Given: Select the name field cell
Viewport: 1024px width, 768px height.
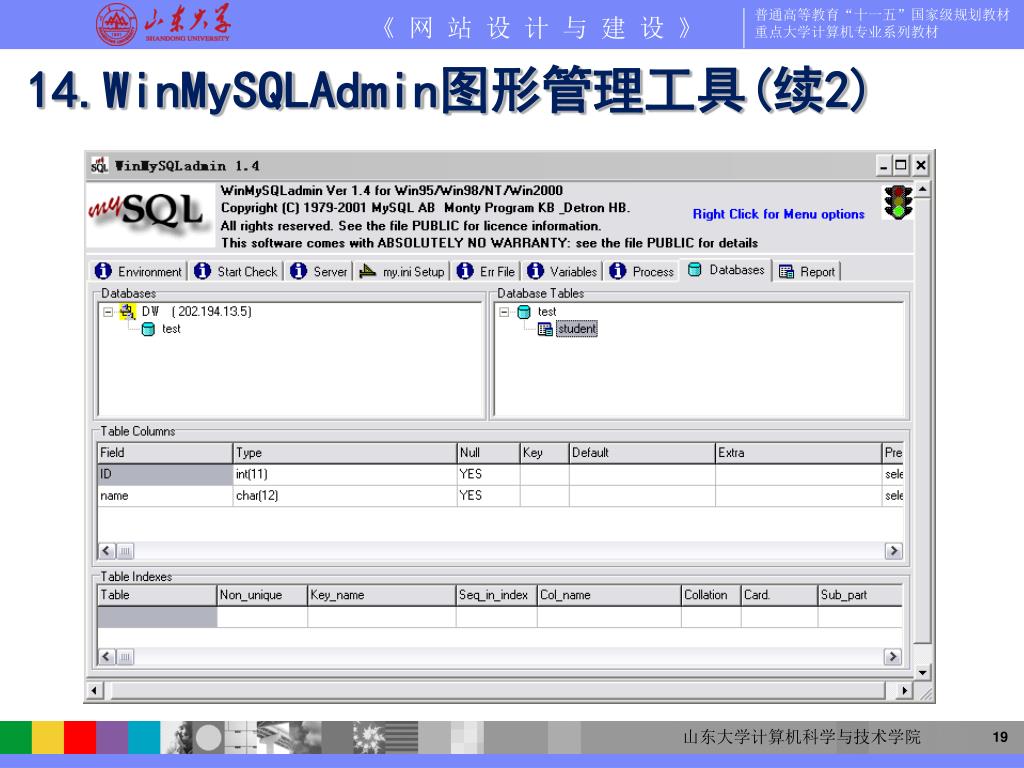Looking at the screenshot, I should coord(165,496).
